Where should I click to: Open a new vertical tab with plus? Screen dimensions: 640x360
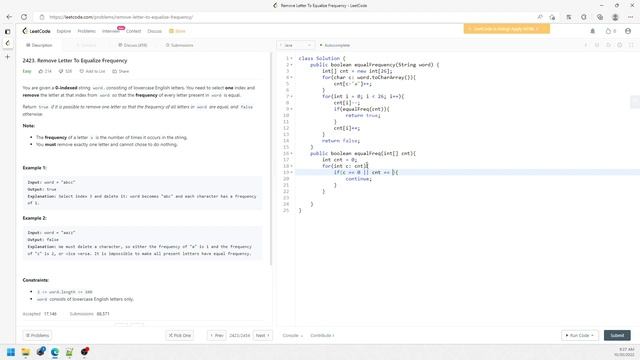(7, 57)
